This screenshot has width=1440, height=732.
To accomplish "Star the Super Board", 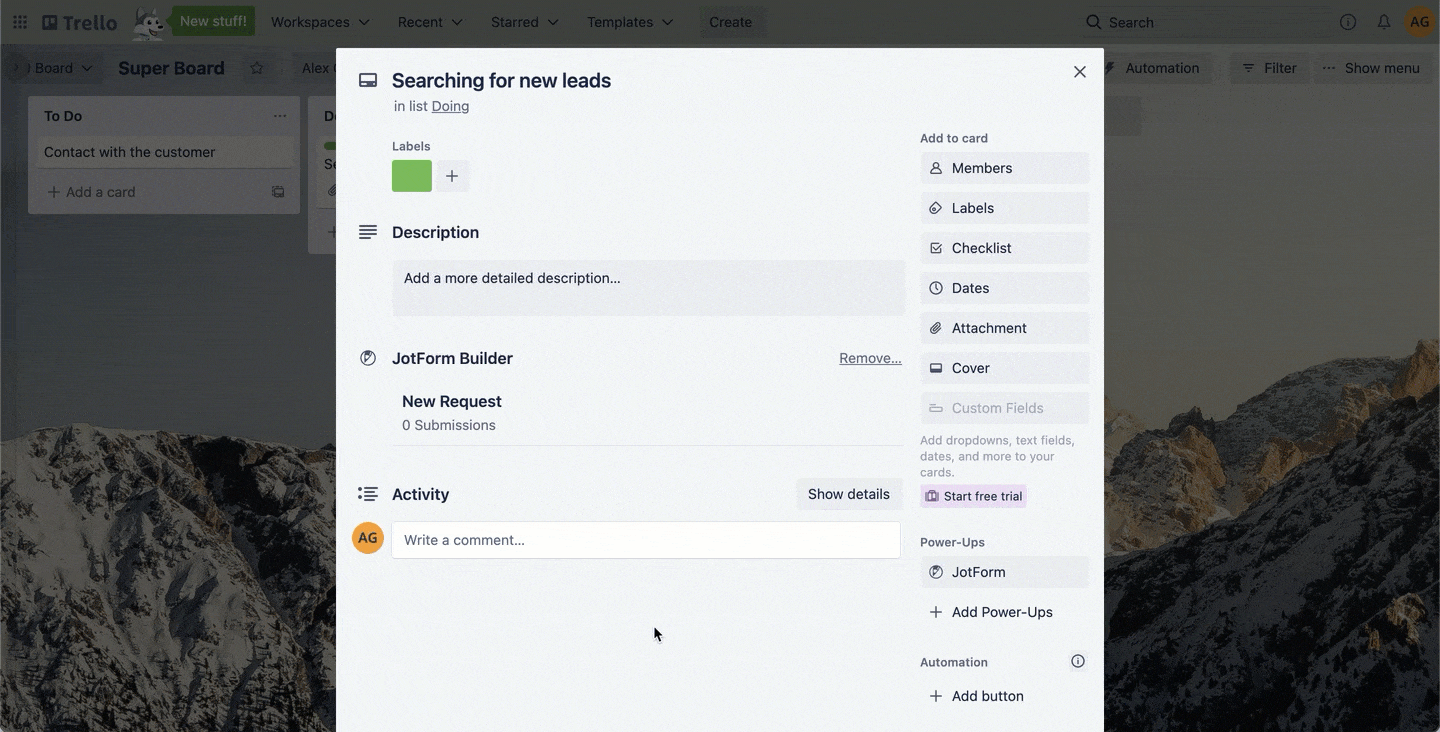I will [x=257, y=68].
